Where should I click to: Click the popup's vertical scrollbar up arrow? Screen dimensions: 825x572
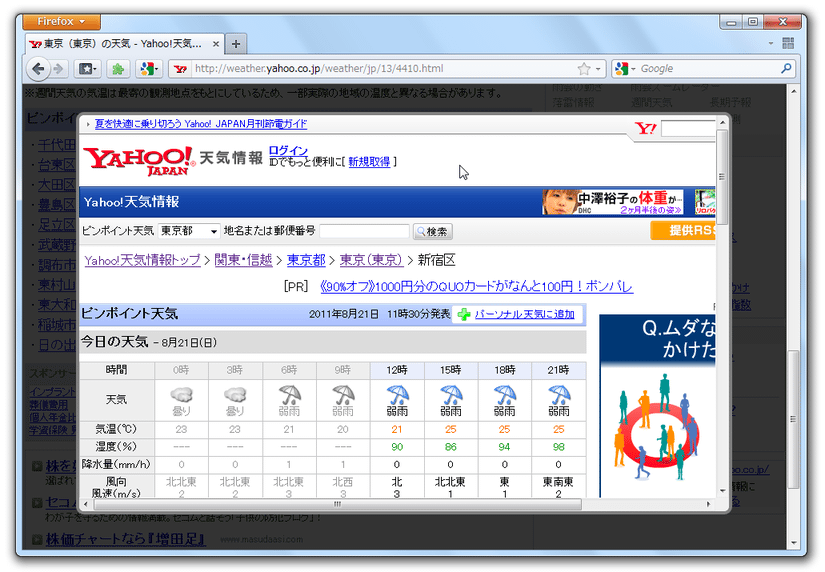tap(722, 123)
